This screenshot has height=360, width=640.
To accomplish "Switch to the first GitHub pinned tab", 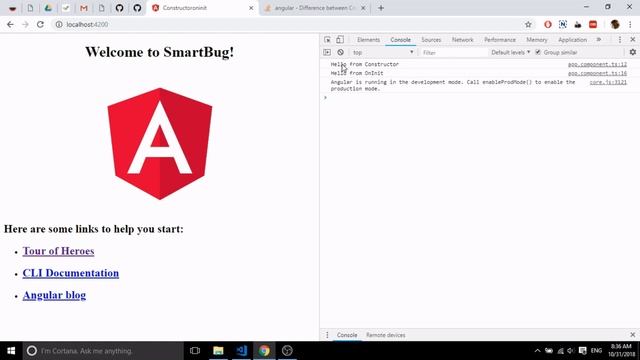I will (x=119, y=8).
